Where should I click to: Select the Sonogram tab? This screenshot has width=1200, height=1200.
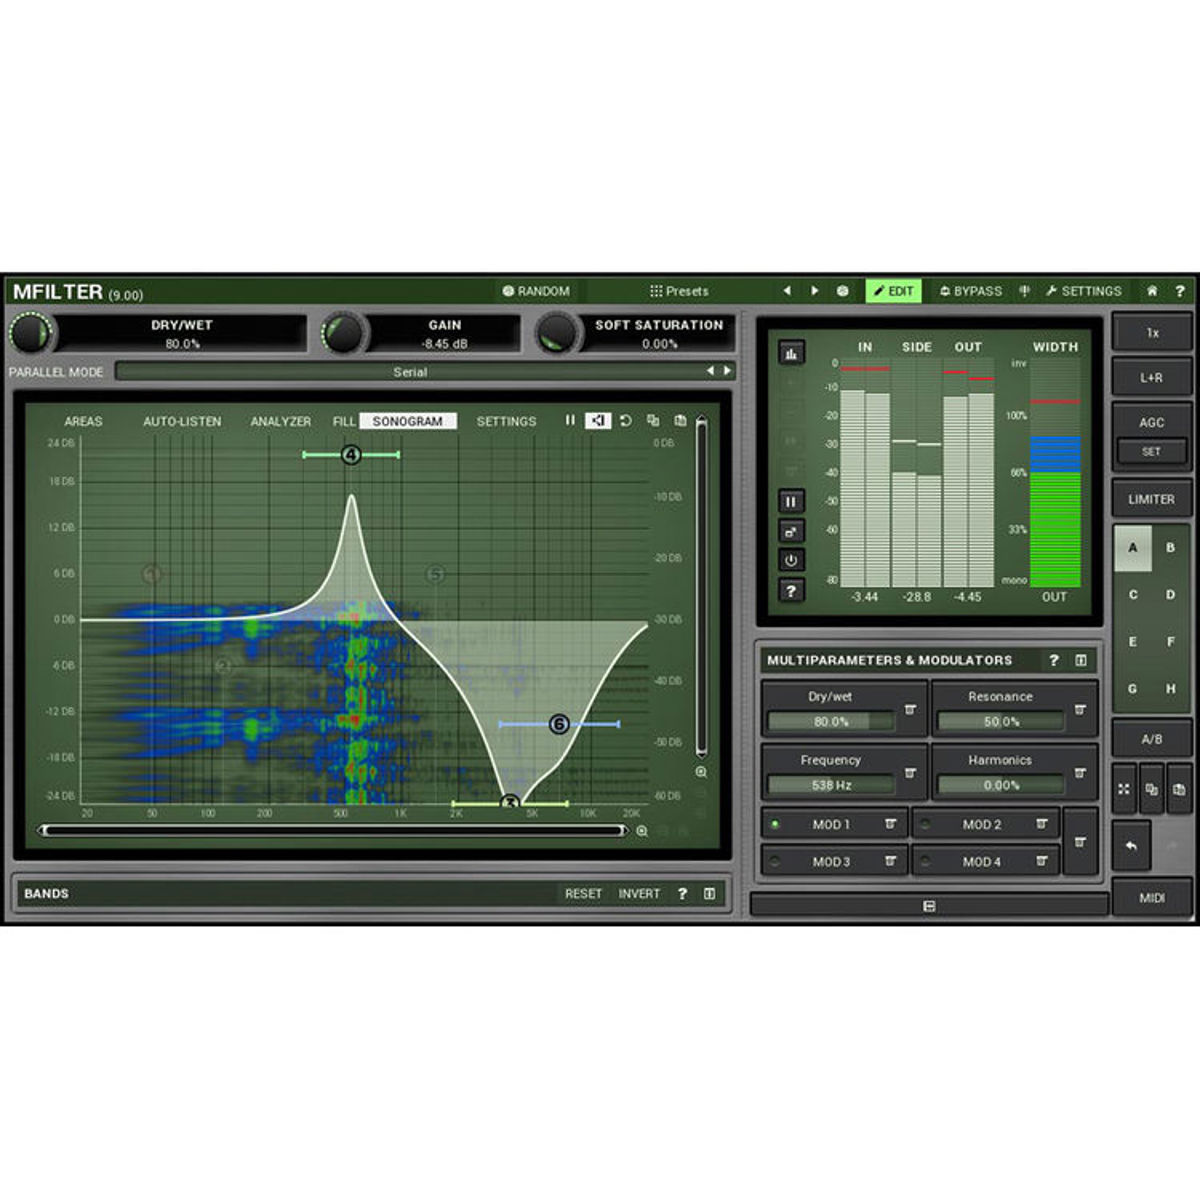[408, 421]
